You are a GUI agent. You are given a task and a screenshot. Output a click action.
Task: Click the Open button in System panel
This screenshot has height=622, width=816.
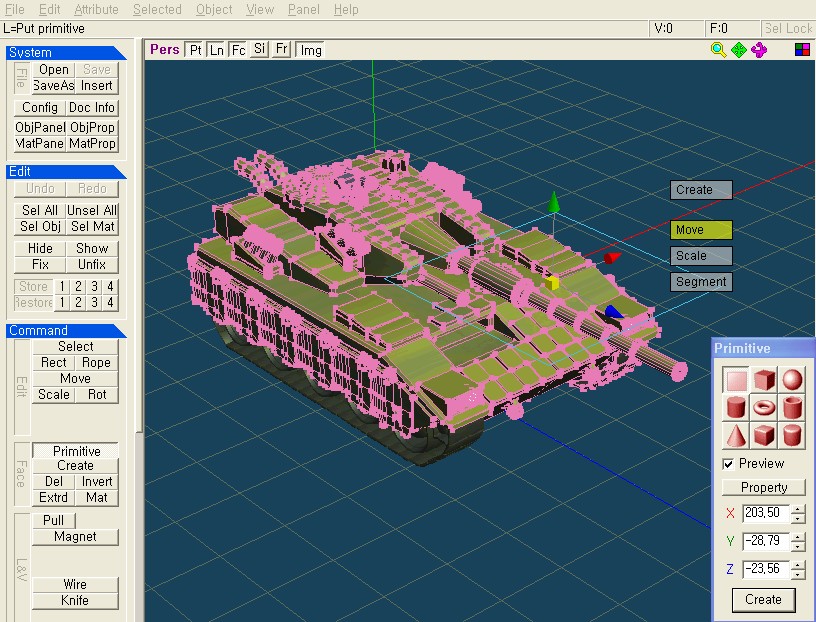point(54,69)
